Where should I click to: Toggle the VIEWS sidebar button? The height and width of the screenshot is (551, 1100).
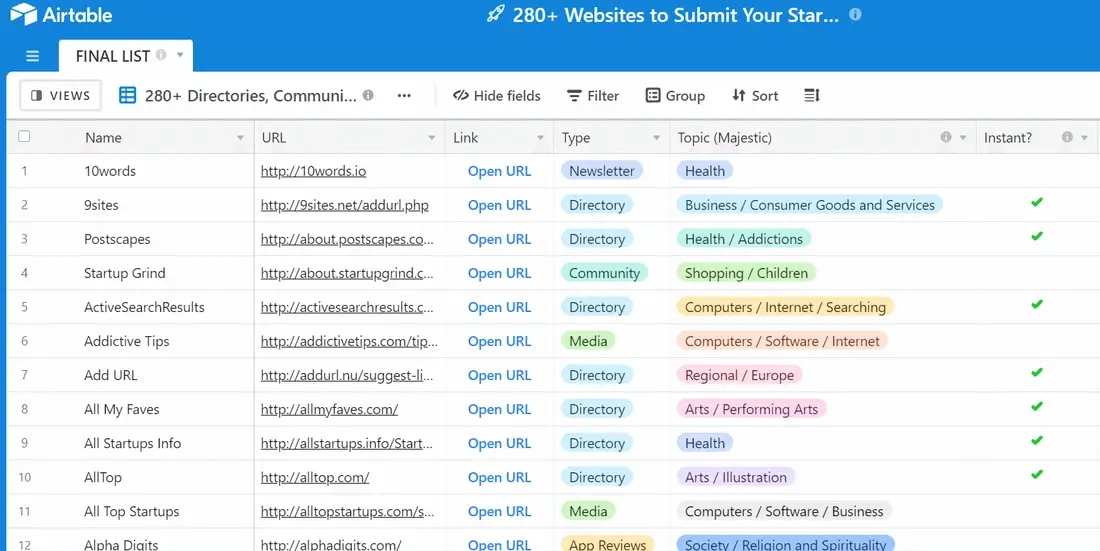tap(61, 95)
